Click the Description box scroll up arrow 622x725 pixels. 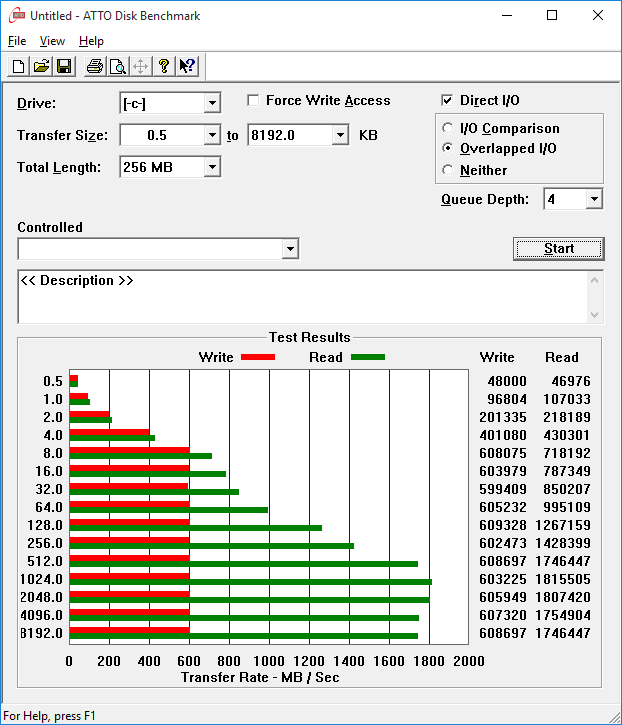point(595,280)
